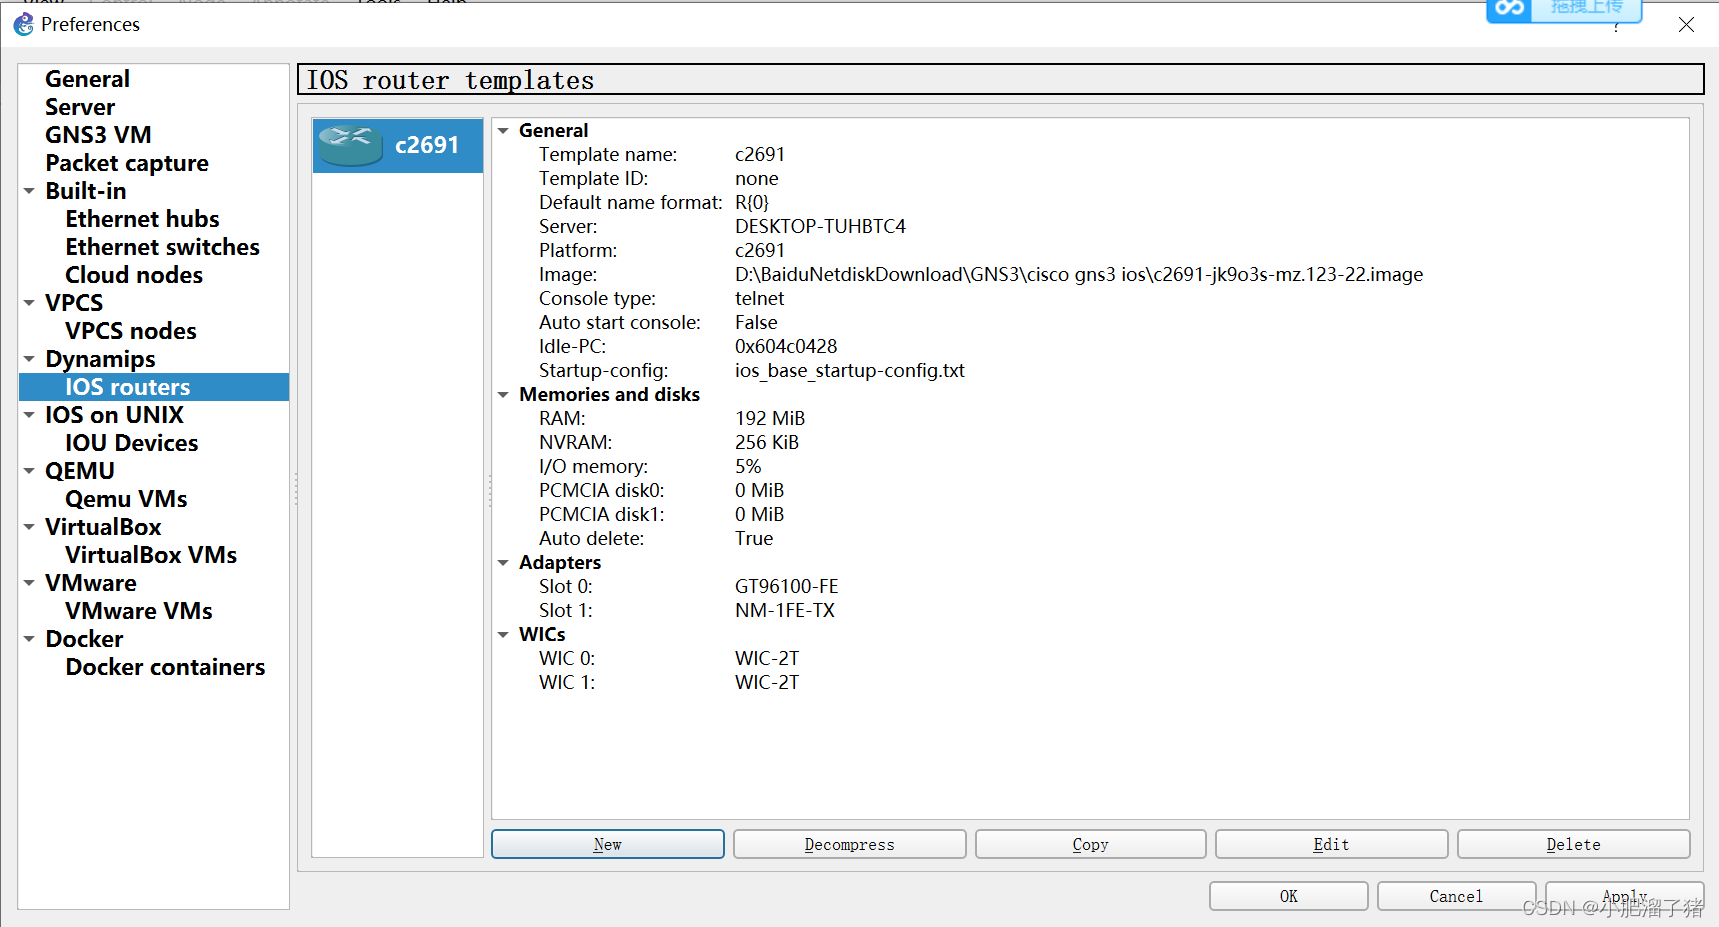Collapse the VirtualBox tree group
The height and width of the screenshot is (927, 1719).
tap(29, 527)
